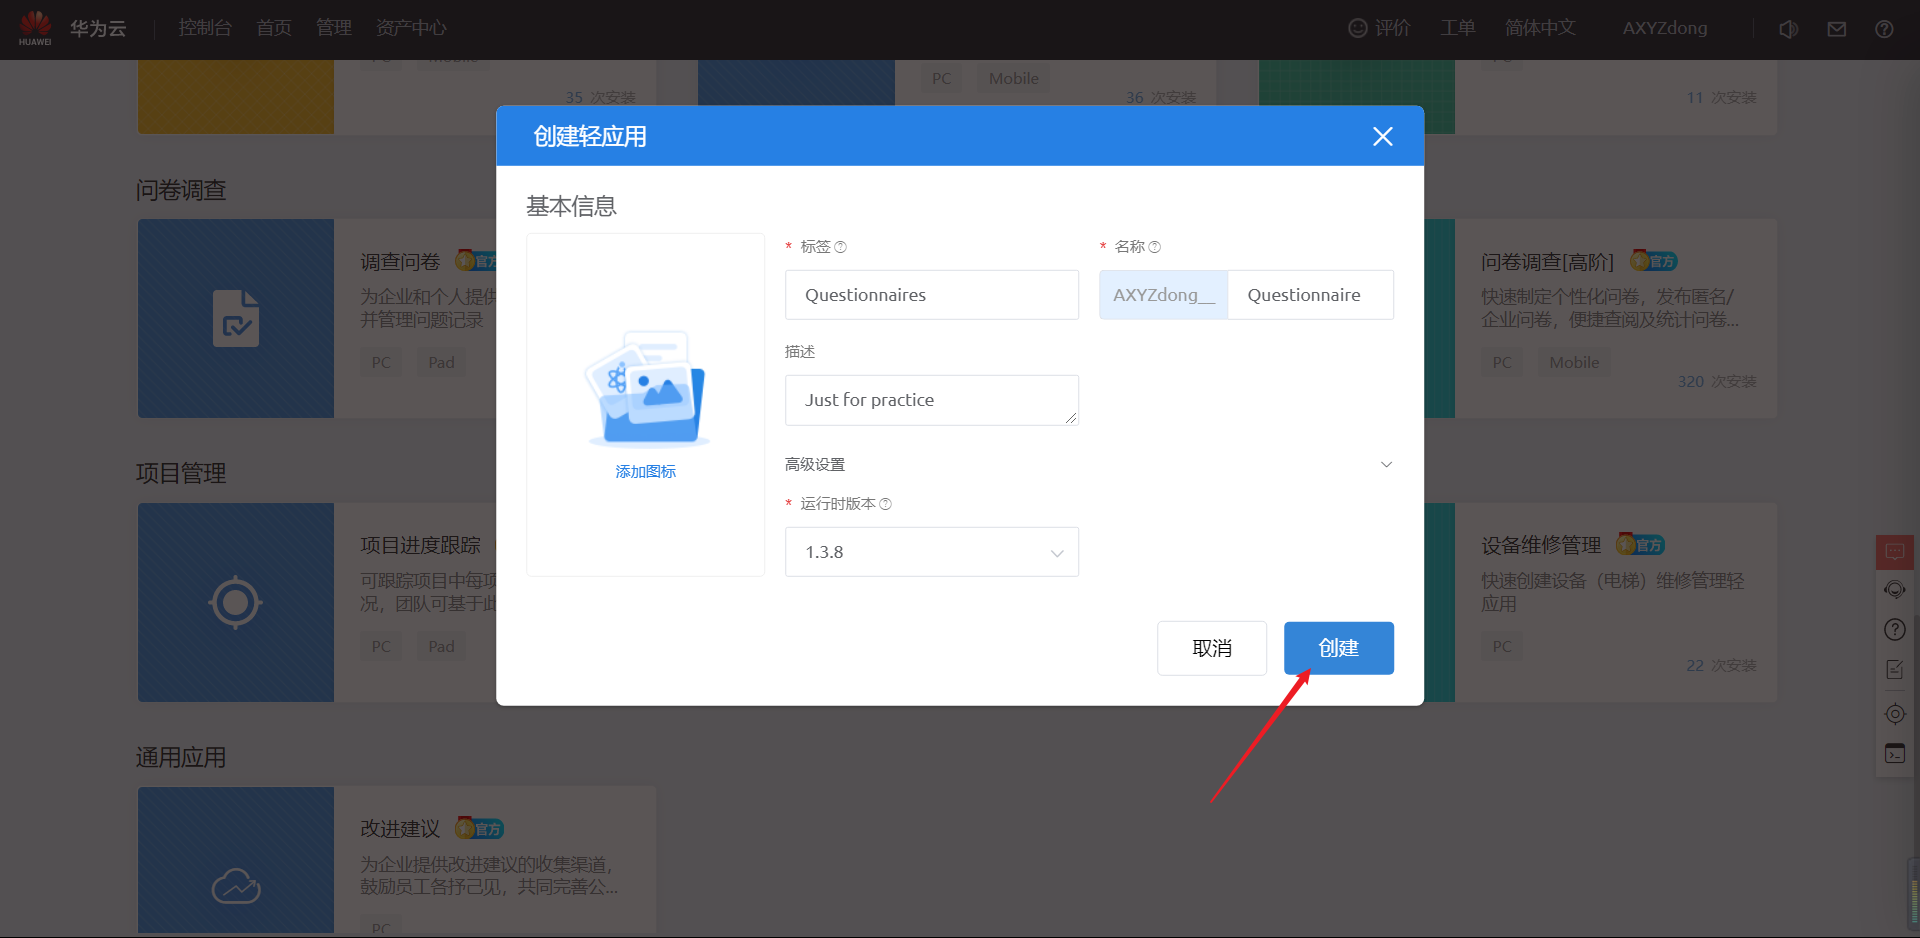Open the 运行时版本 dropdown showing 1.3.8
The height and width of the screenshot is (938, 1920).
pyautogui.click(x=932, y=552)
